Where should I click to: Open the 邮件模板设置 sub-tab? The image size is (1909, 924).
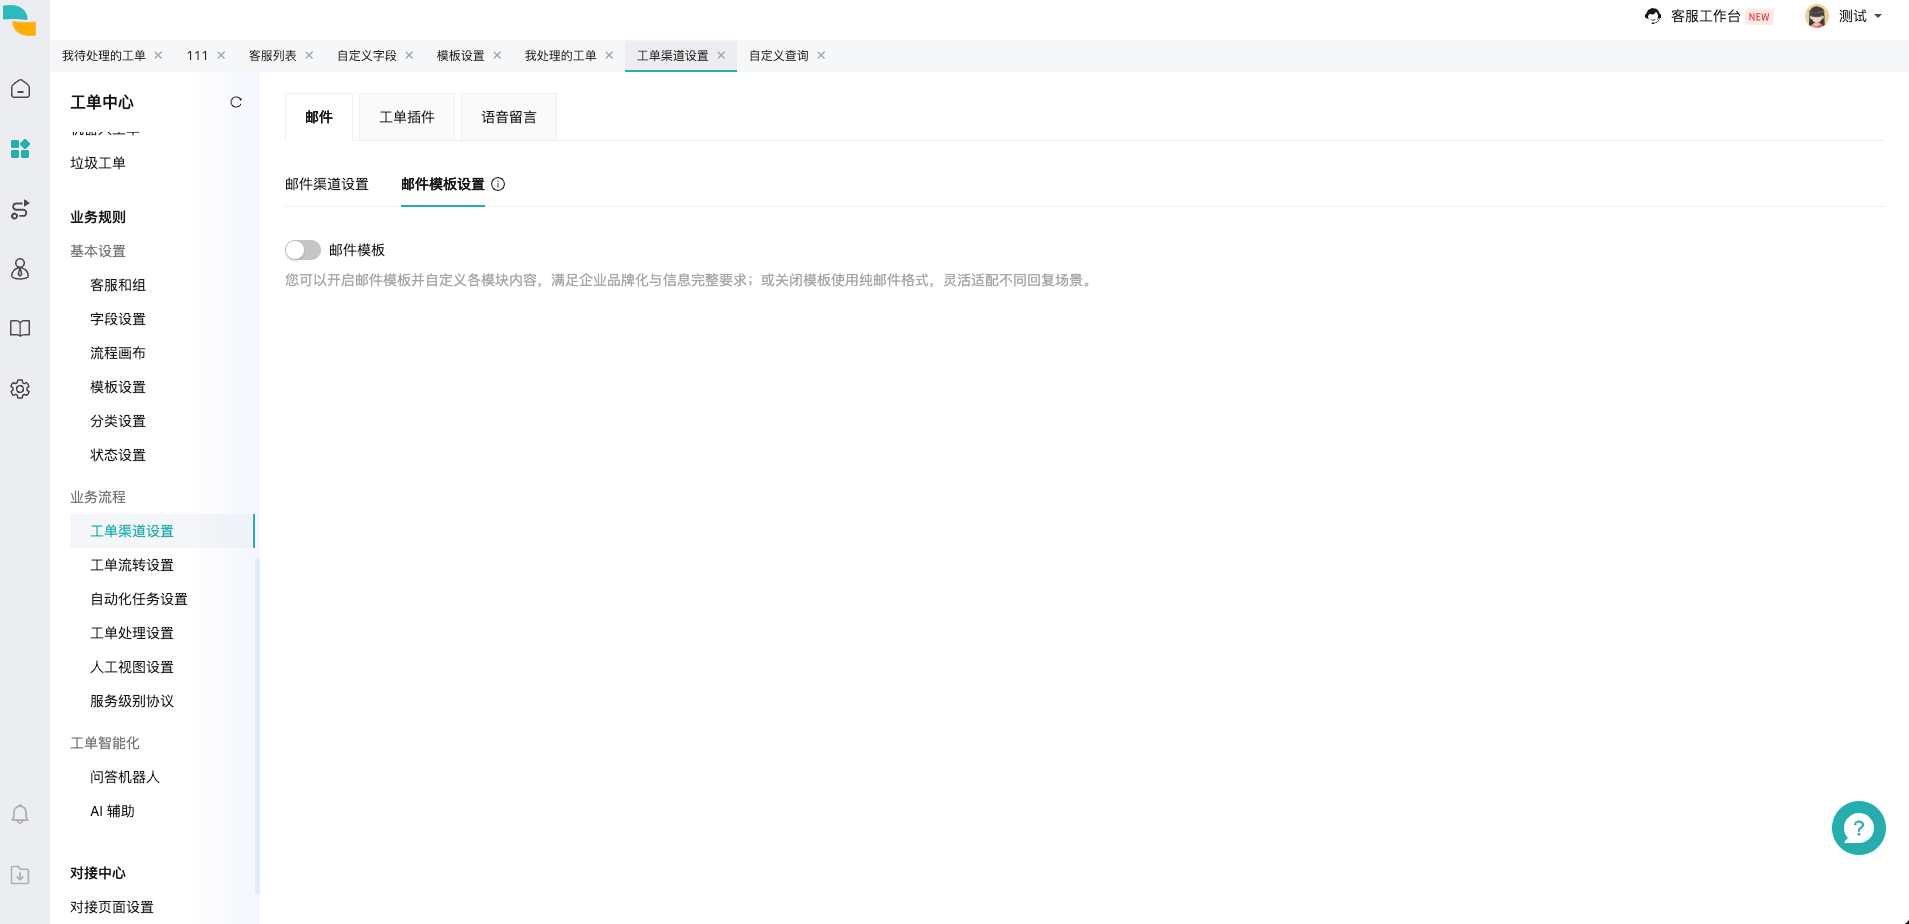coord(443,184)
